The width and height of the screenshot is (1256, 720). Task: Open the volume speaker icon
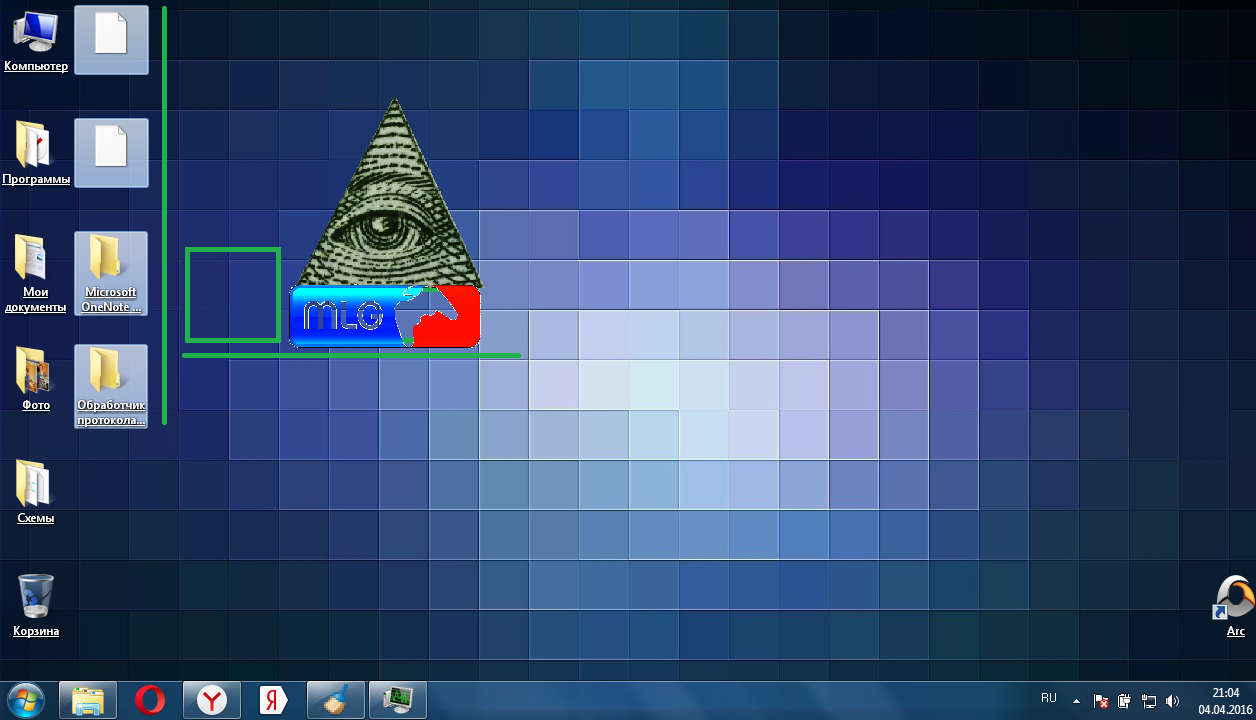tap(1173, 701)
